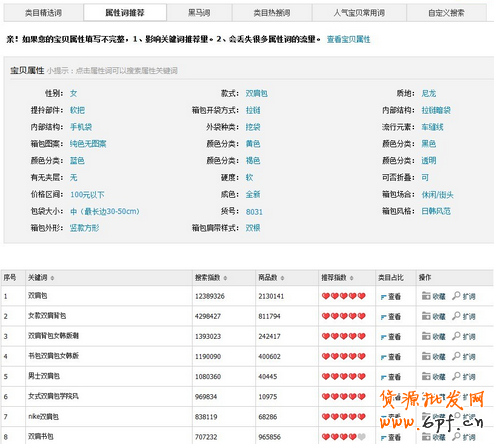Click the 透明 color attribute

[x=429, y=161]
